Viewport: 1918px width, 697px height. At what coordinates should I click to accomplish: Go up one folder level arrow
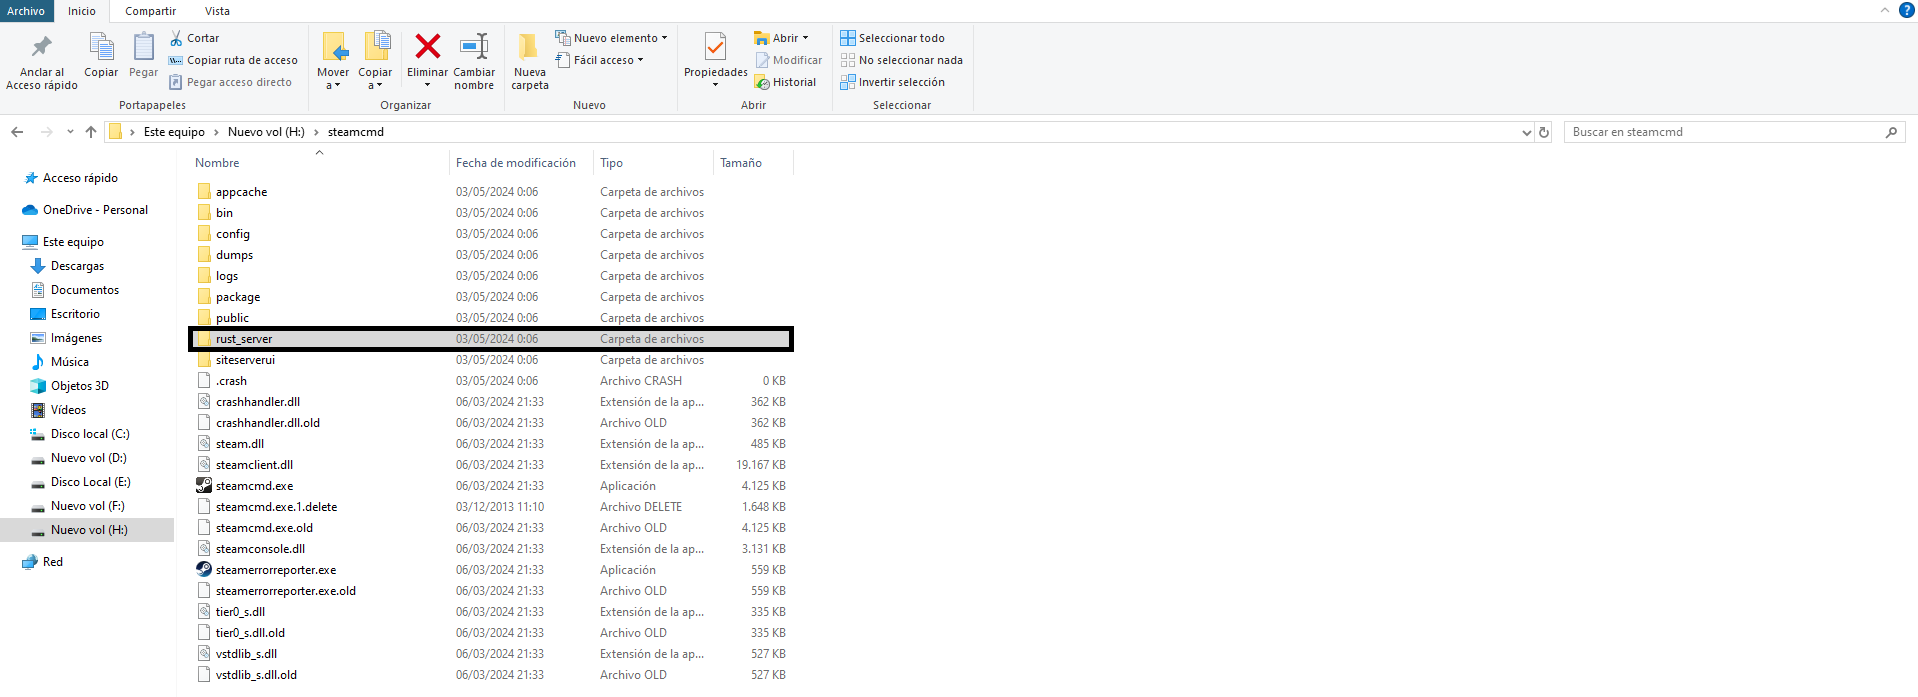click(91, 132)
